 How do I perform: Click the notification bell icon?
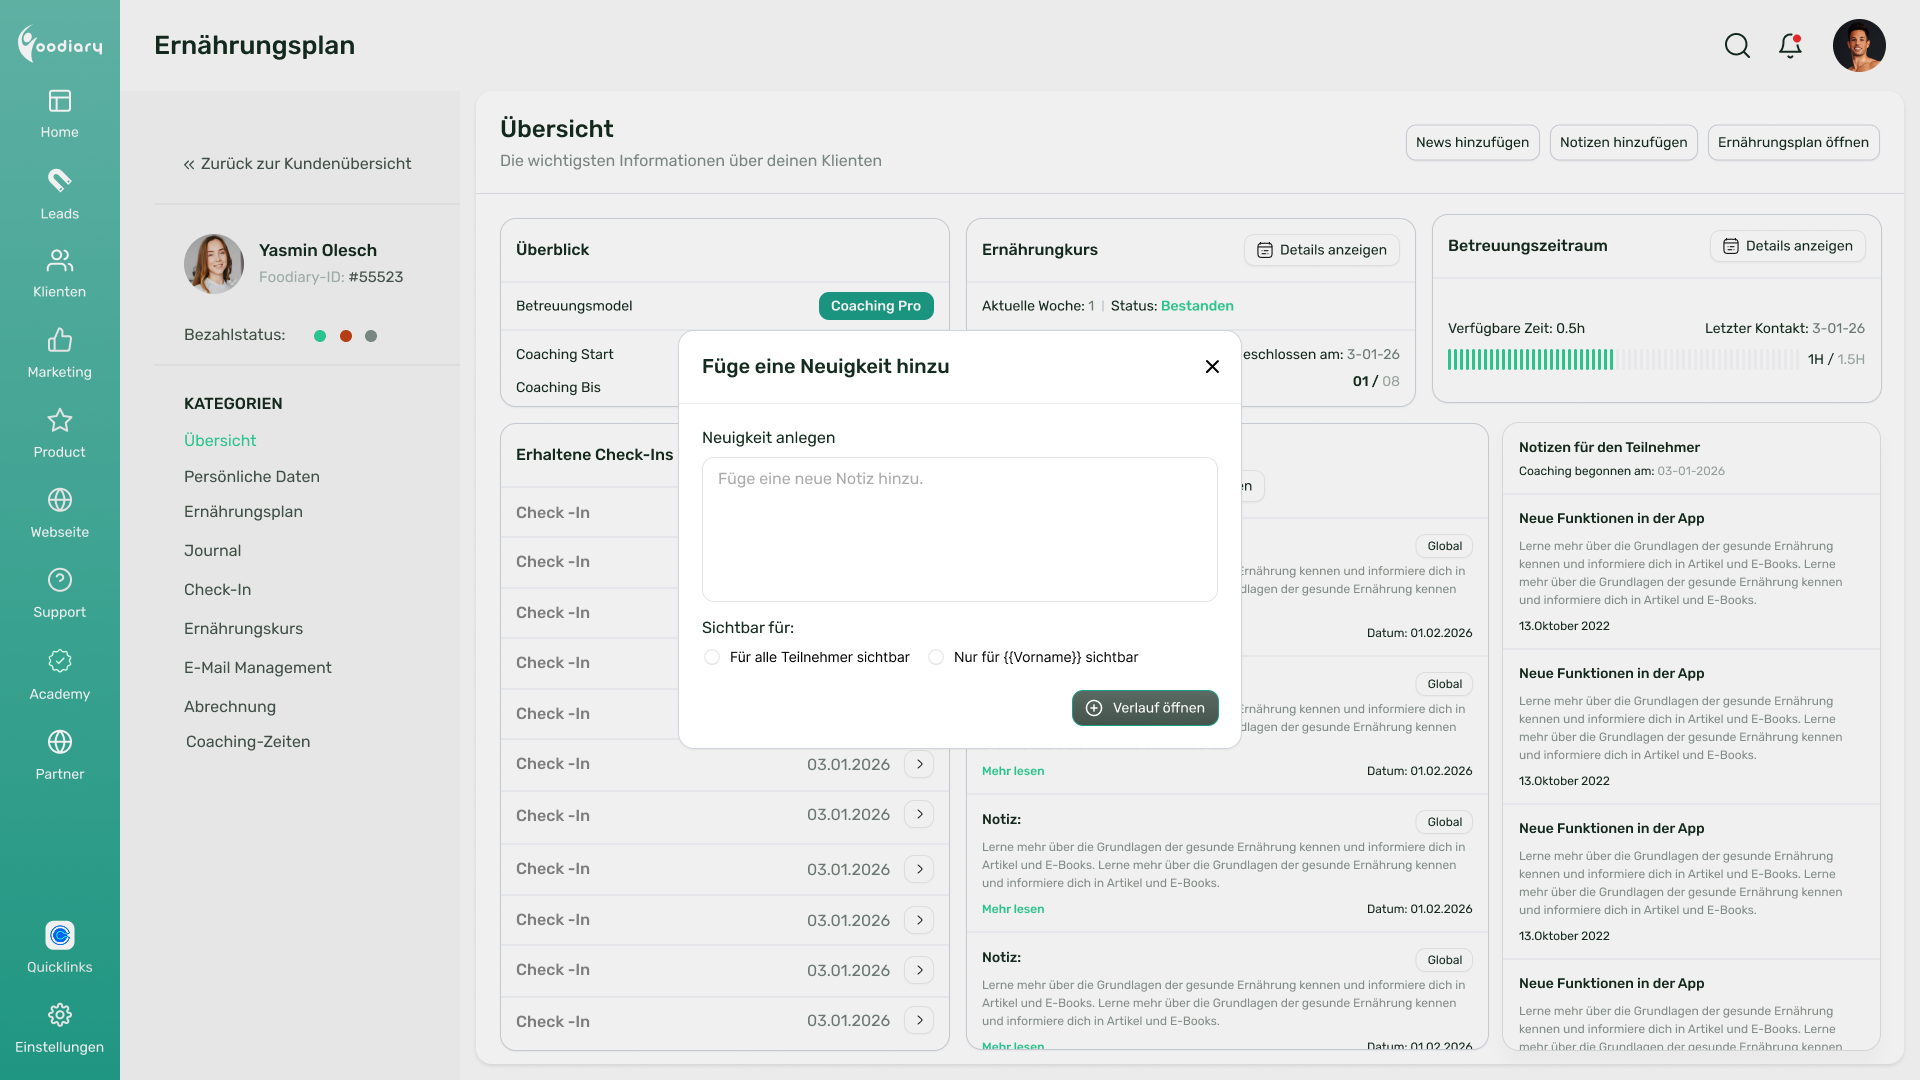pyautogui.click(x=1790, y=46)
